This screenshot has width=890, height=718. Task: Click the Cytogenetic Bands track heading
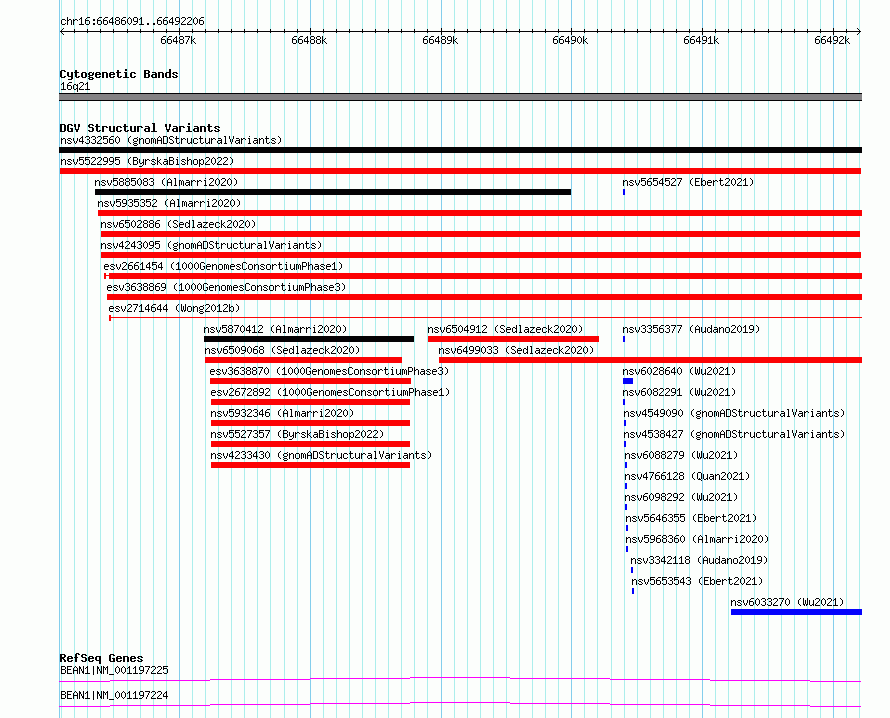(119, 74)
